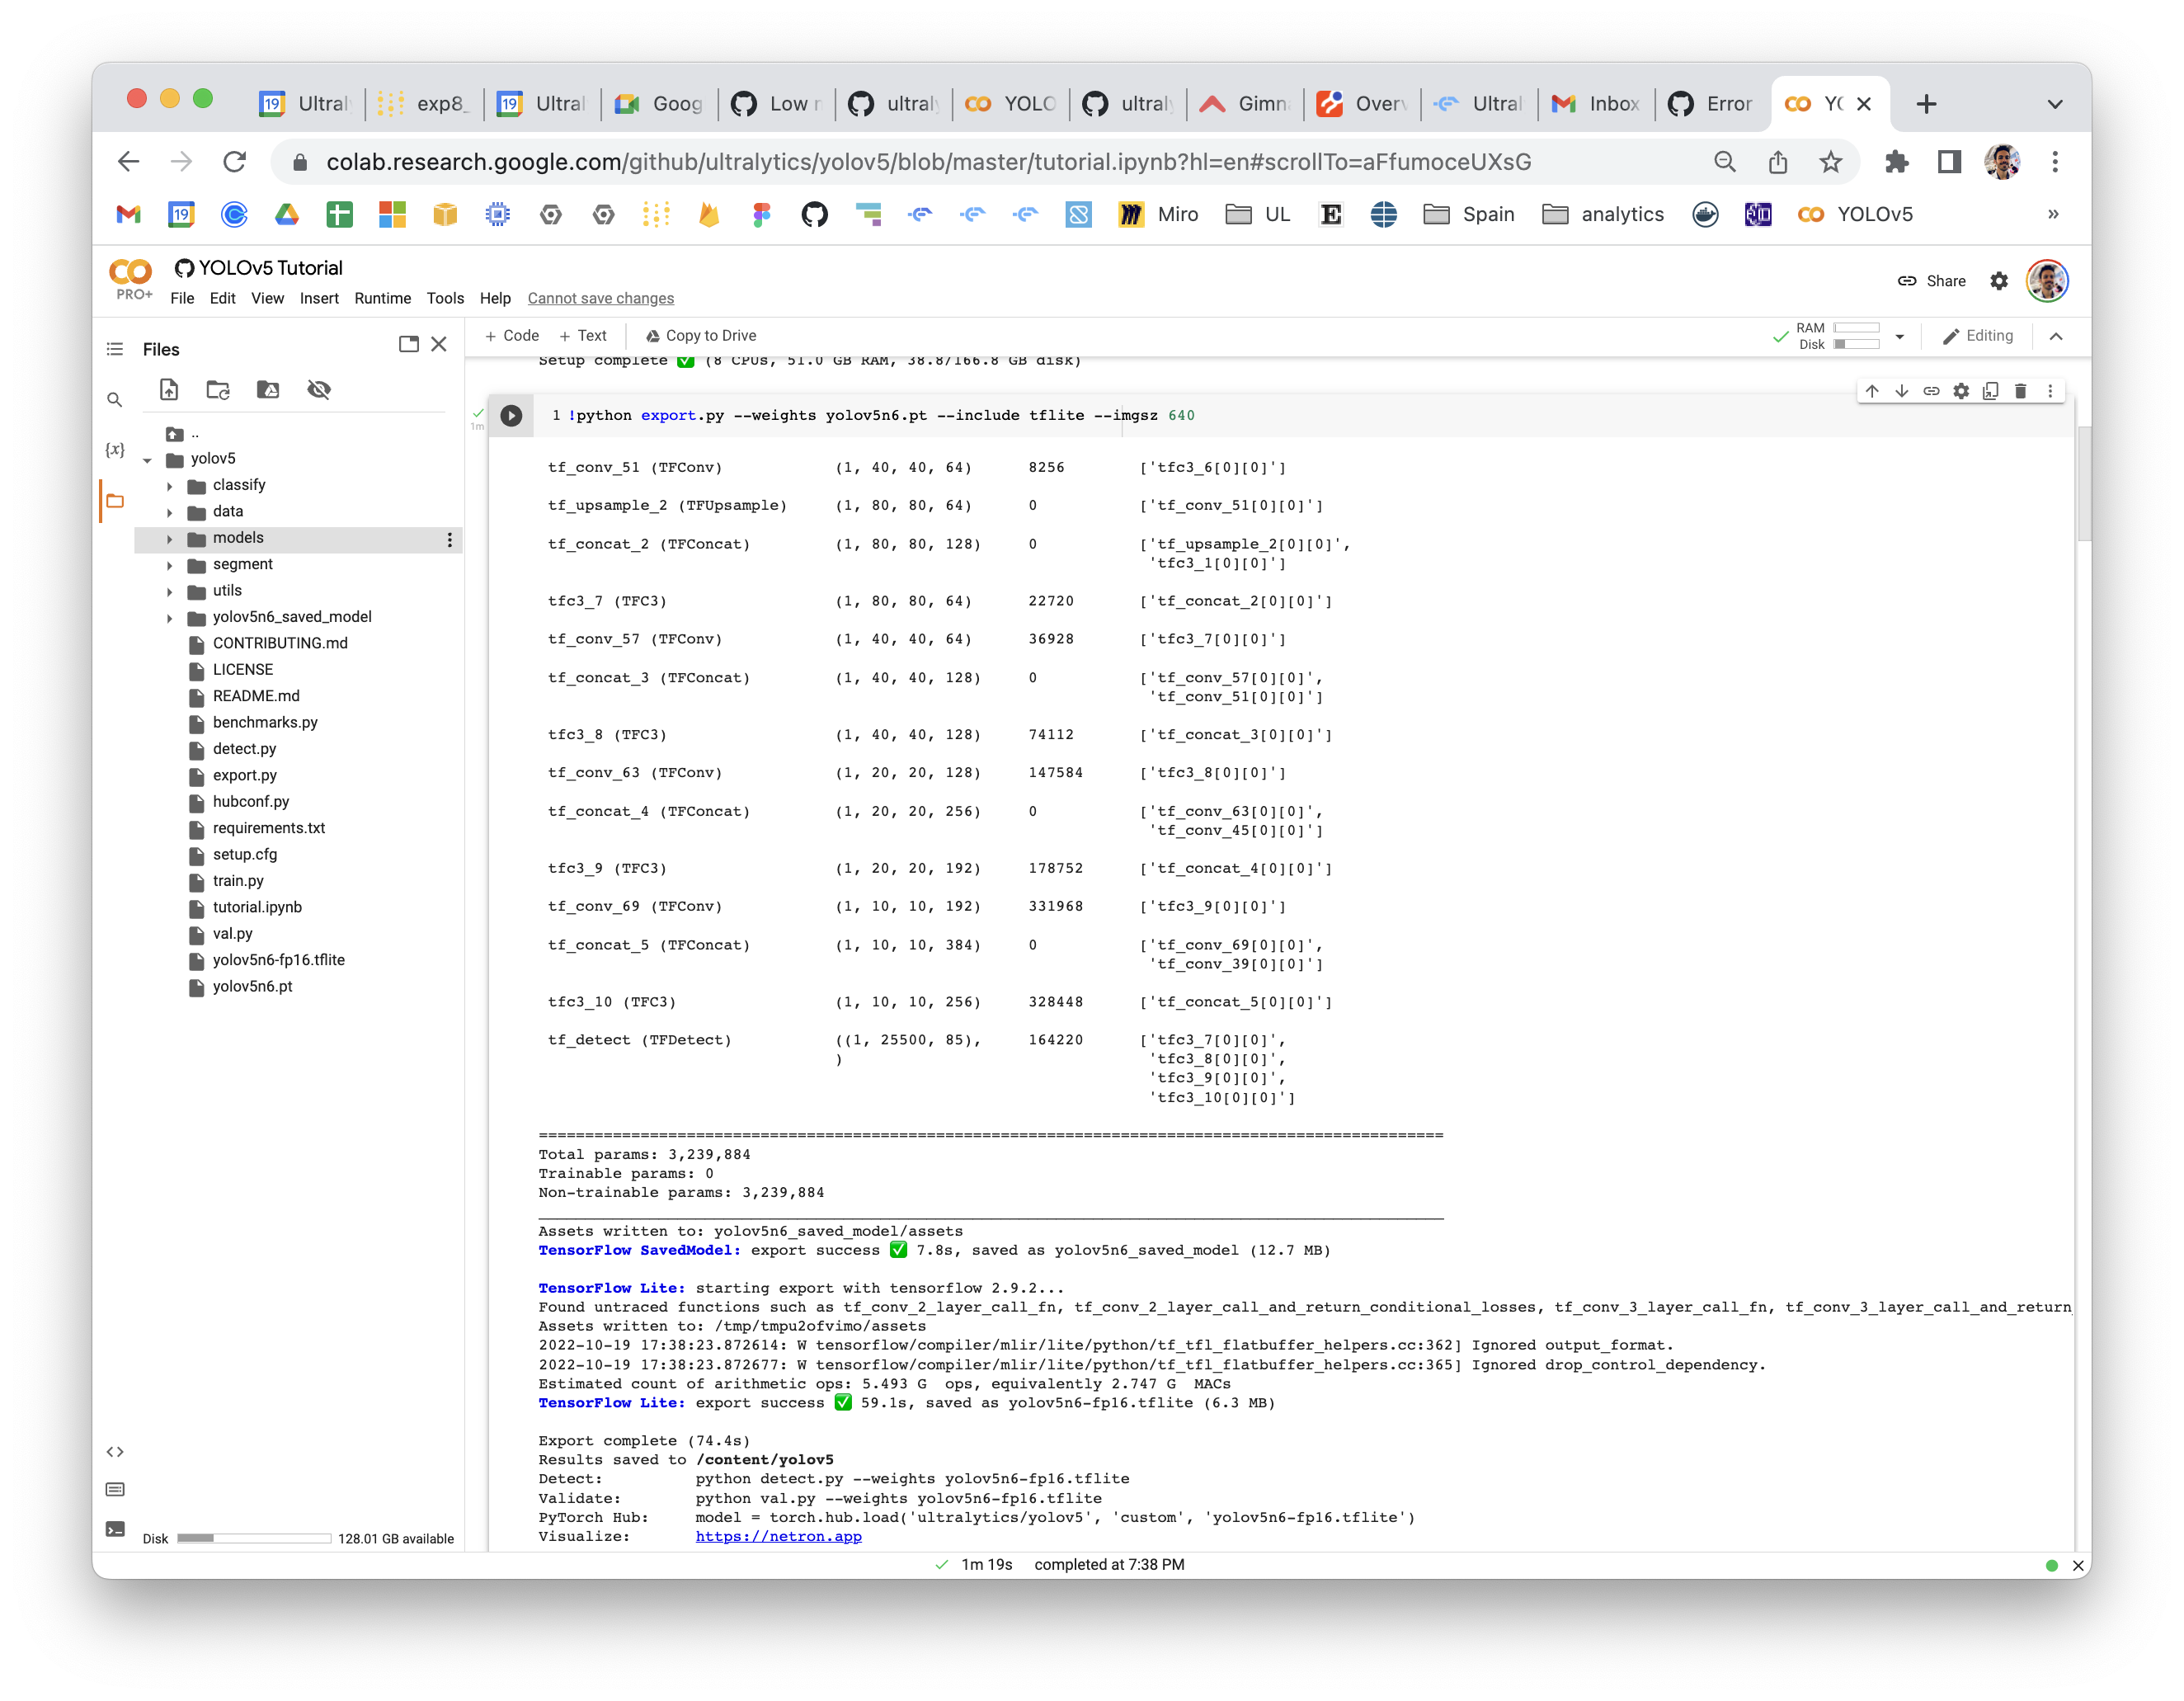Open the variable inspector {x} panel
This screenshot has height=1701, width=2184.
pyautogui.click(x=115, y=450)
